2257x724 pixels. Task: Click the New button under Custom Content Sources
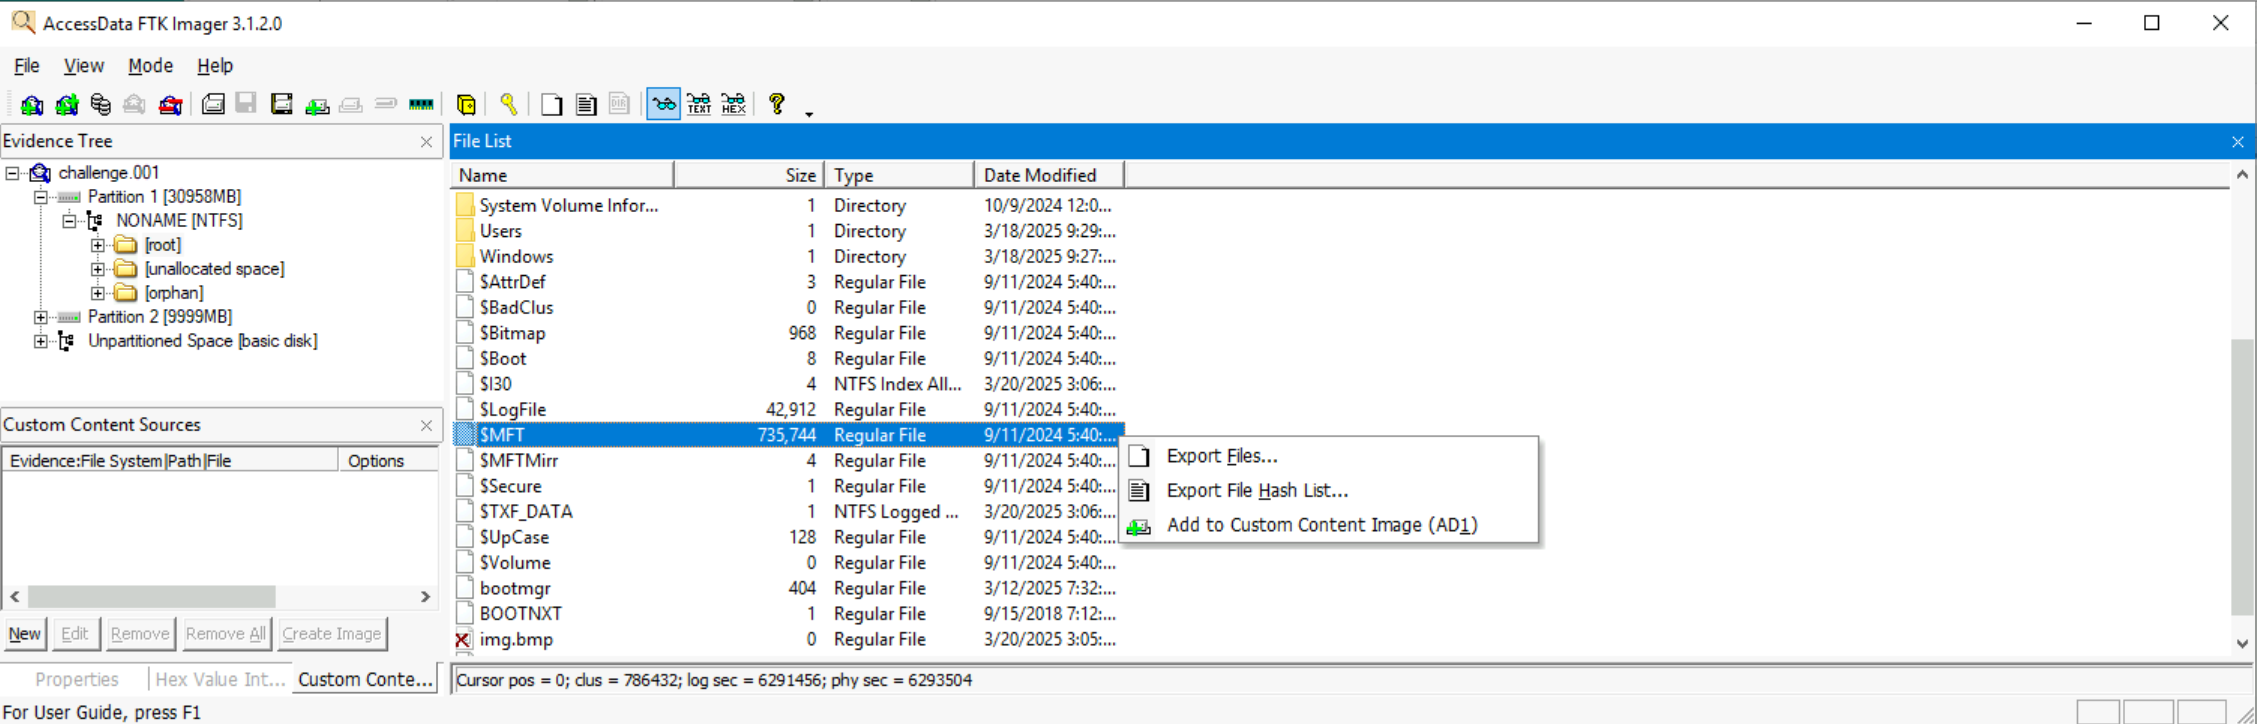point(25,634)
